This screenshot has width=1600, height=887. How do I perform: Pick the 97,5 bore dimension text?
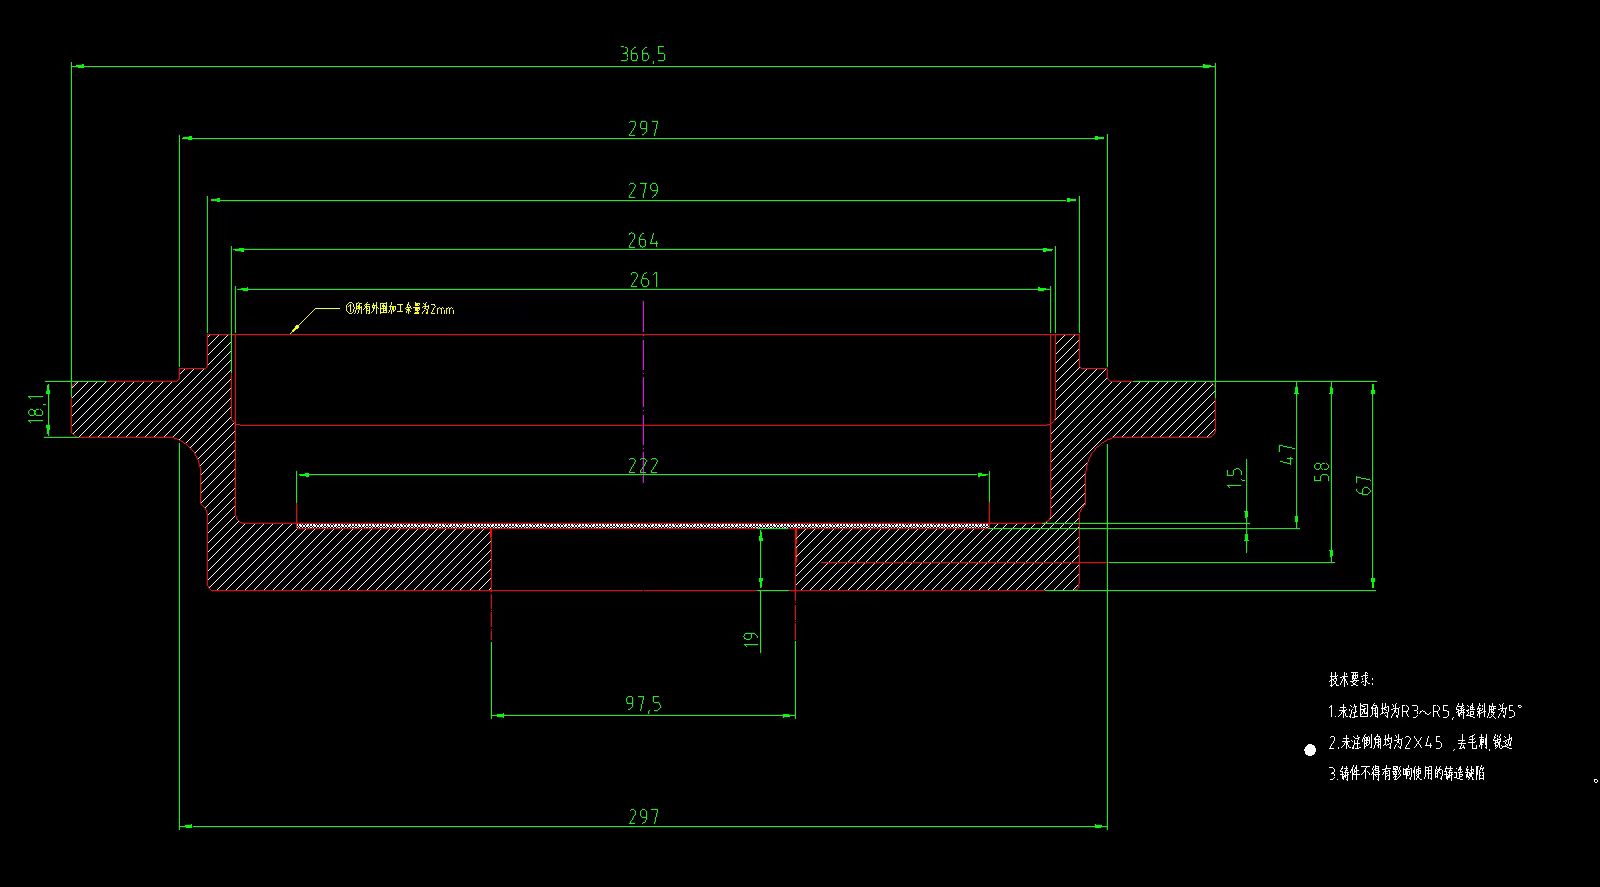coord(643,704)
